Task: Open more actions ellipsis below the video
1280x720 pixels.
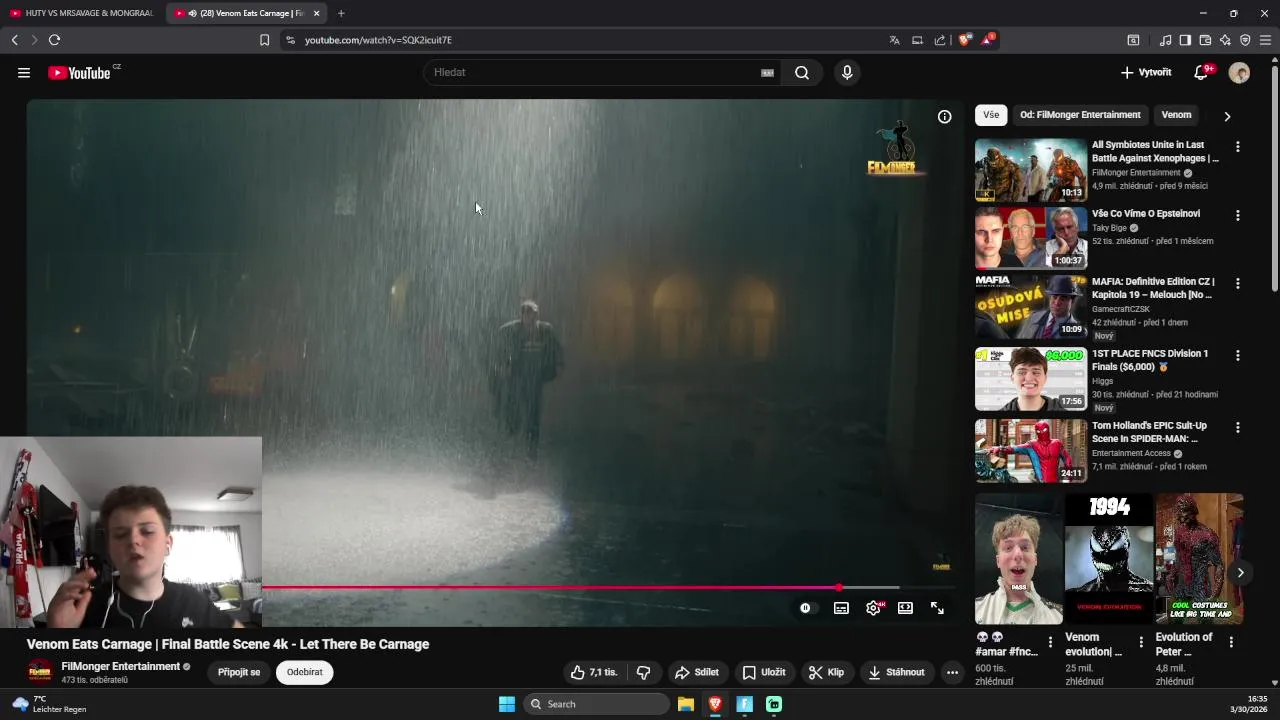Action: tap(952, 672)
